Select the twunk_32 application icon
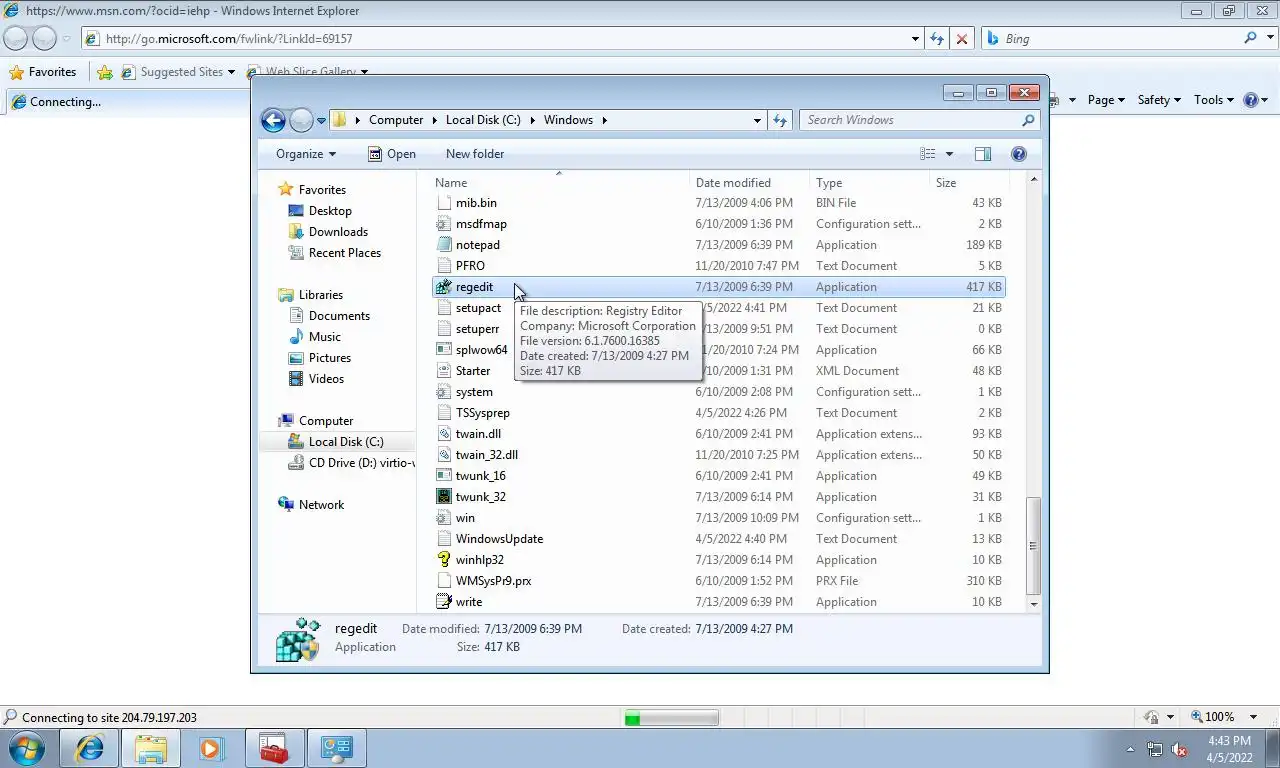This screenshot has width=1280, height=768. click(x=445, y=497)
